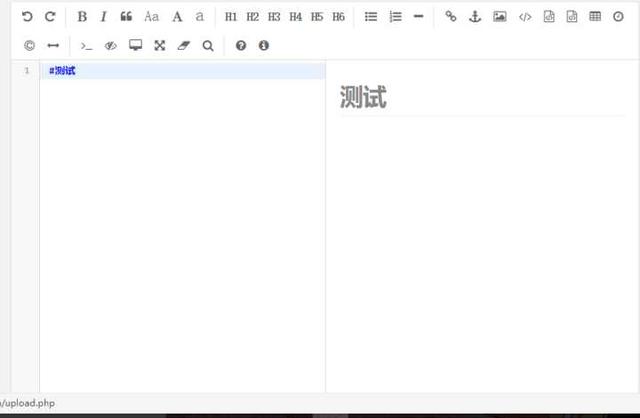
Task: Open full HTML preview desktop icon
Action: click(136, 45)
